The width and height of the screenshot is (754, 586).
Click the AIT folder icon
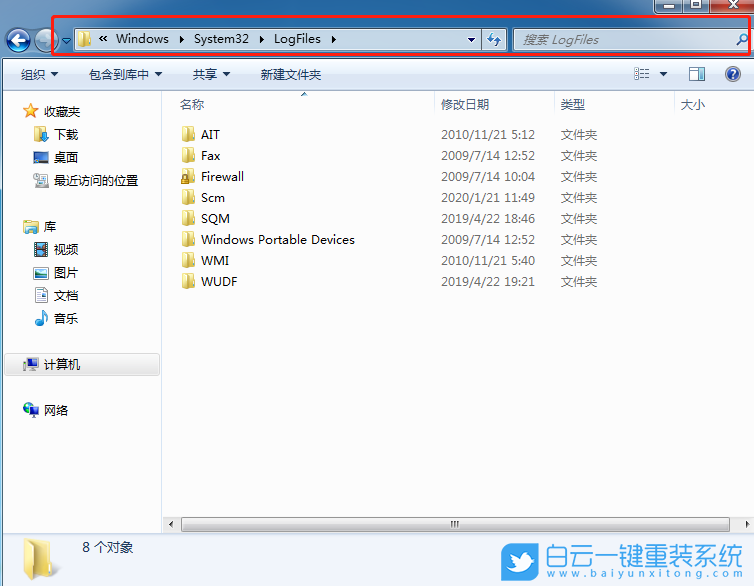pos(188,134)
